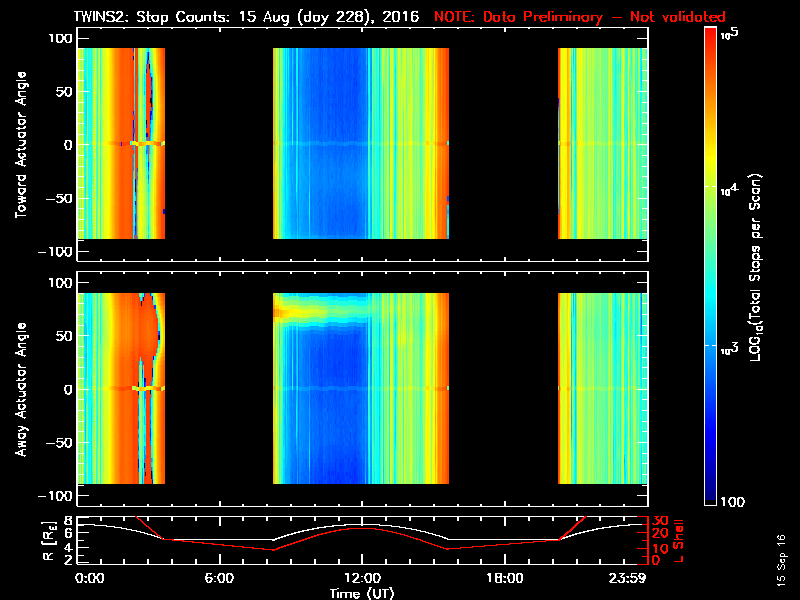
Task: Click the TWINS2 Stop Counts plot title
Action: coord(250,16)
